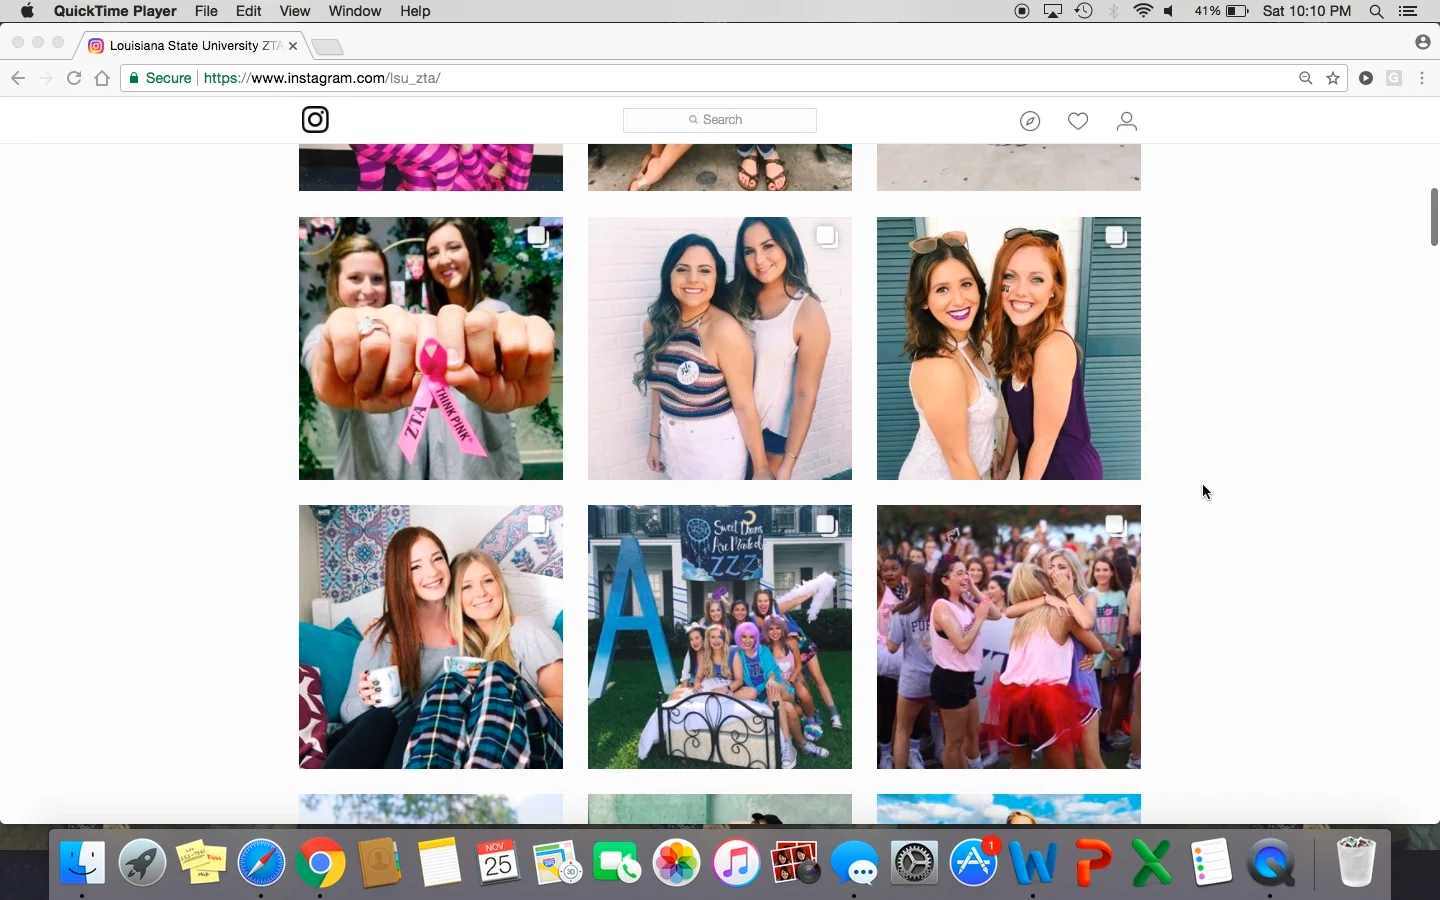Click the Chrome user account icon
The height and width of the screenshot is (900, 1440).
click(x=1423, y=42)
